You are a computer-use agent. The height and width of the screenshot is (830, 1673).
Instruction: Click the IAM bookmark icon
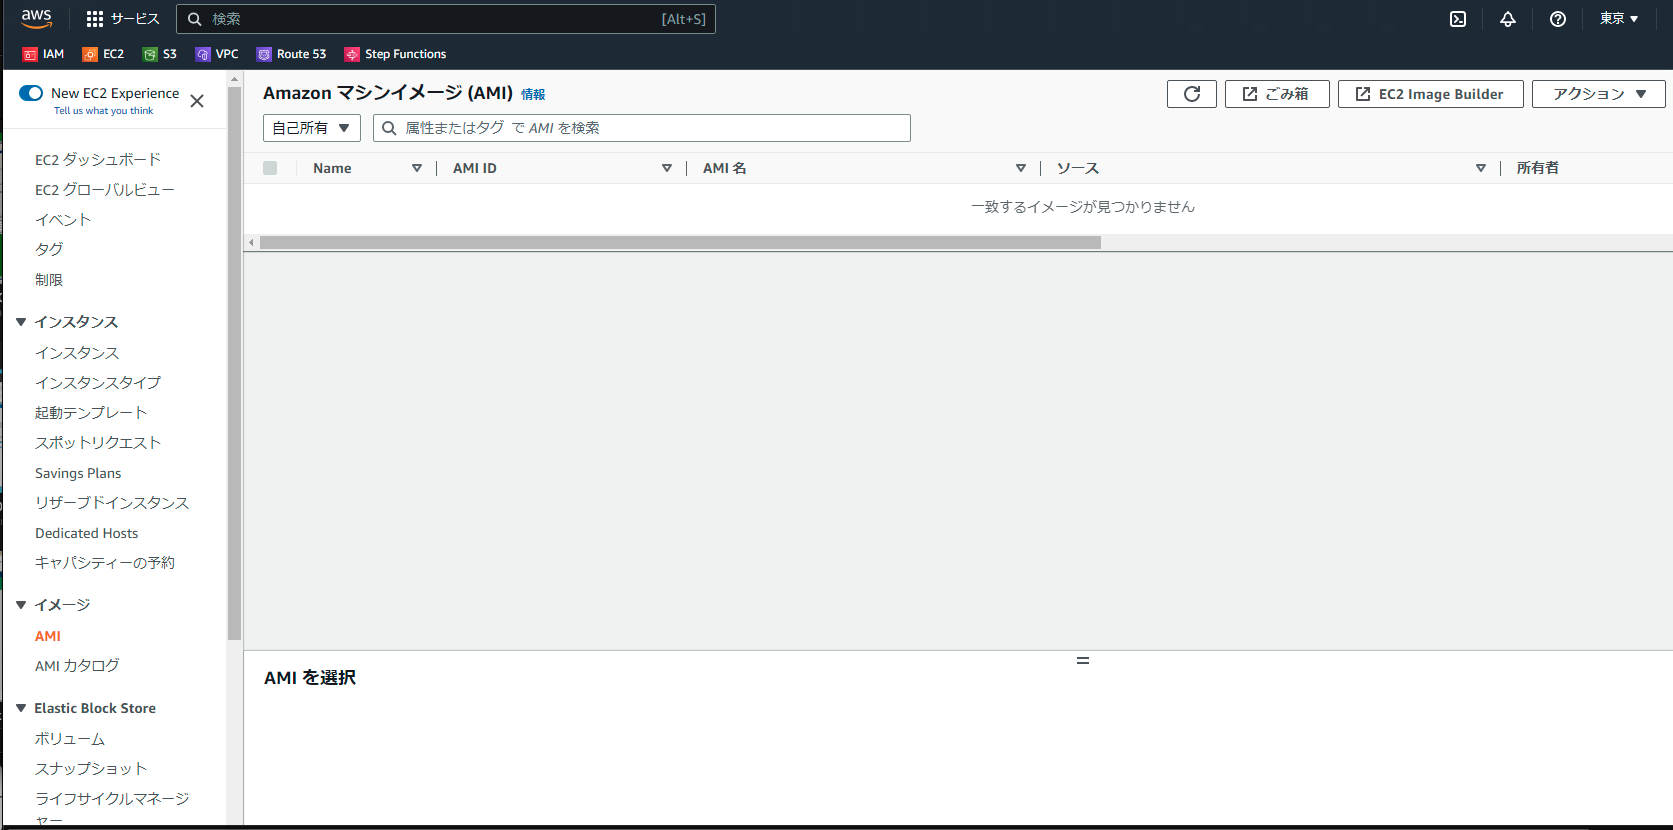[30, 54]
